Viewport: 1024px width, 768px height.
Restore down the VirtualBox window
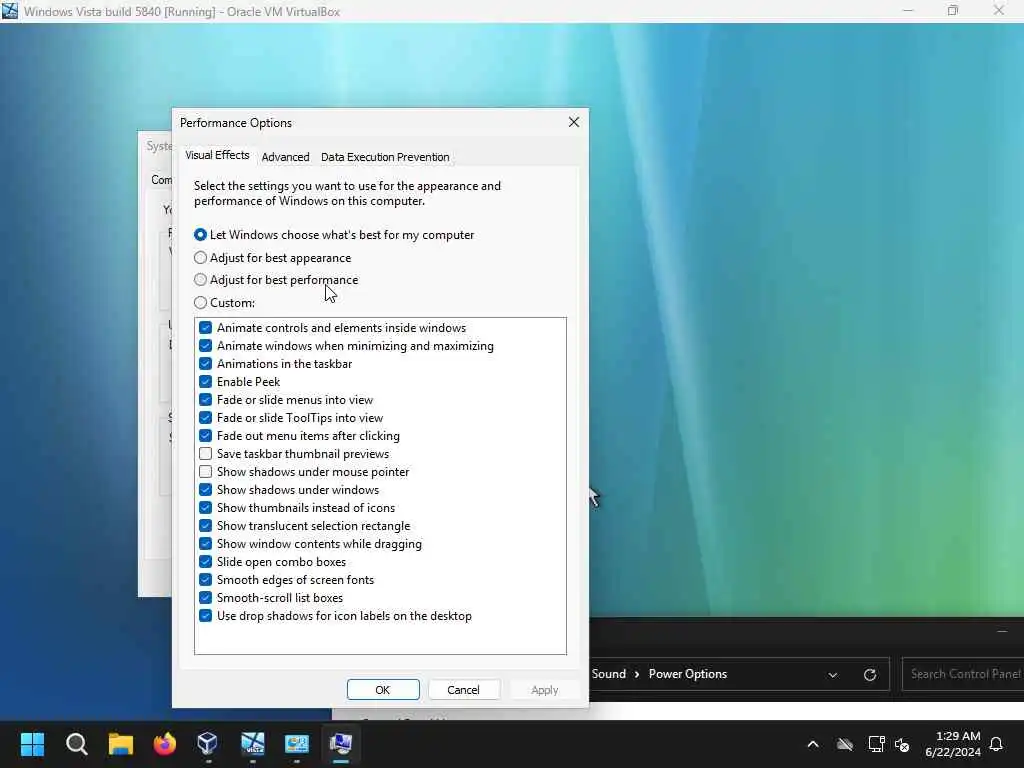(x=953, y=10)
